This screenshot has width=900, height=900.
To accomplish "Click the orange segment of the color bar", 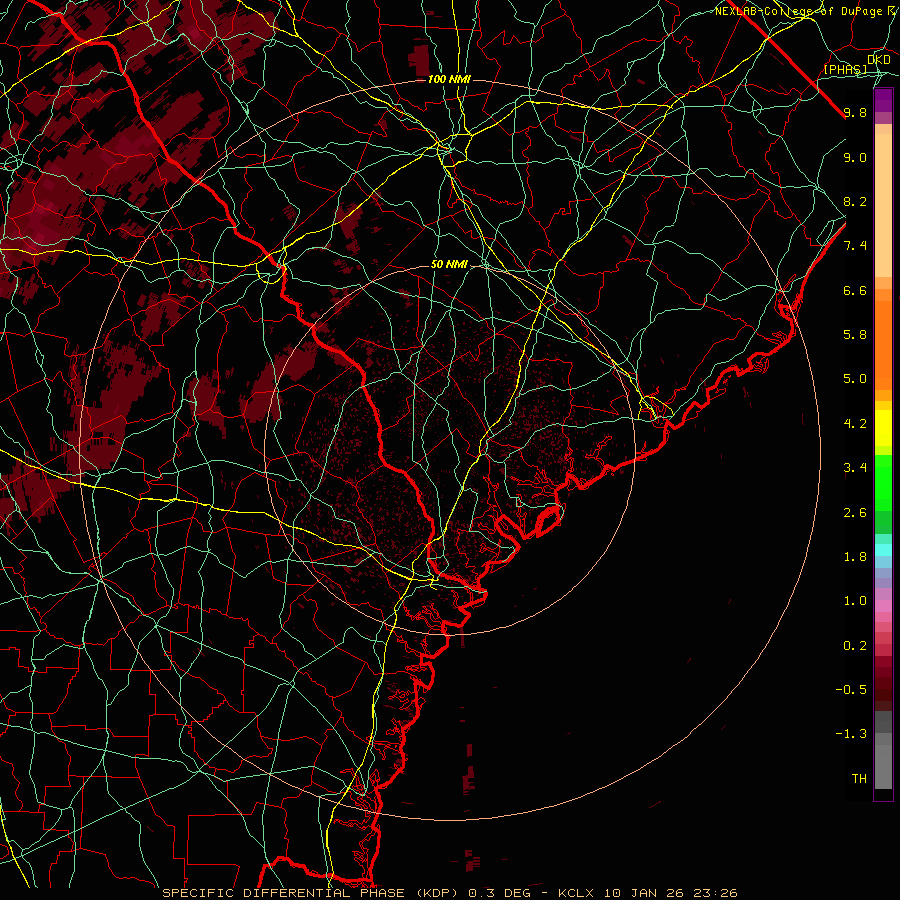I will 883,346.
